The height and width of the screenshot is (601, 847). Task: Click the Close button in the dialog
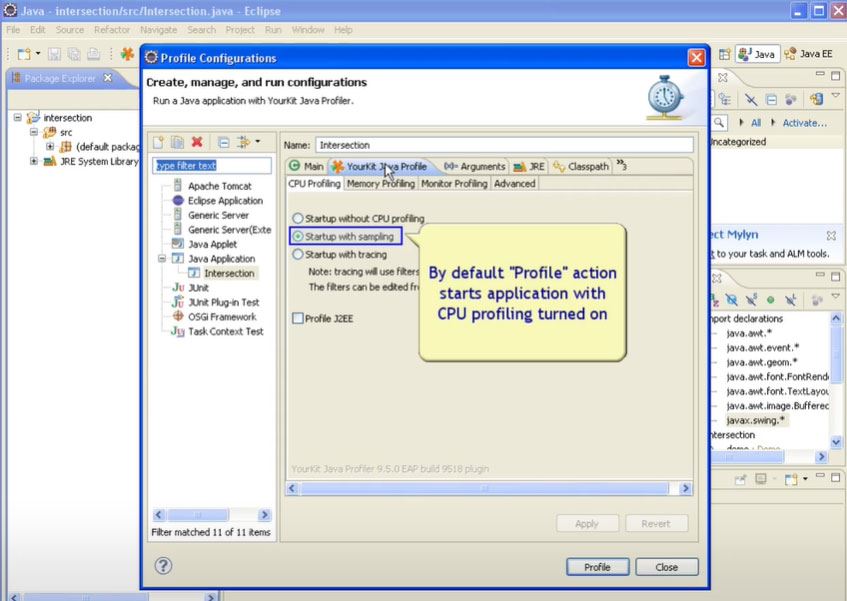[x=666, y=567]
